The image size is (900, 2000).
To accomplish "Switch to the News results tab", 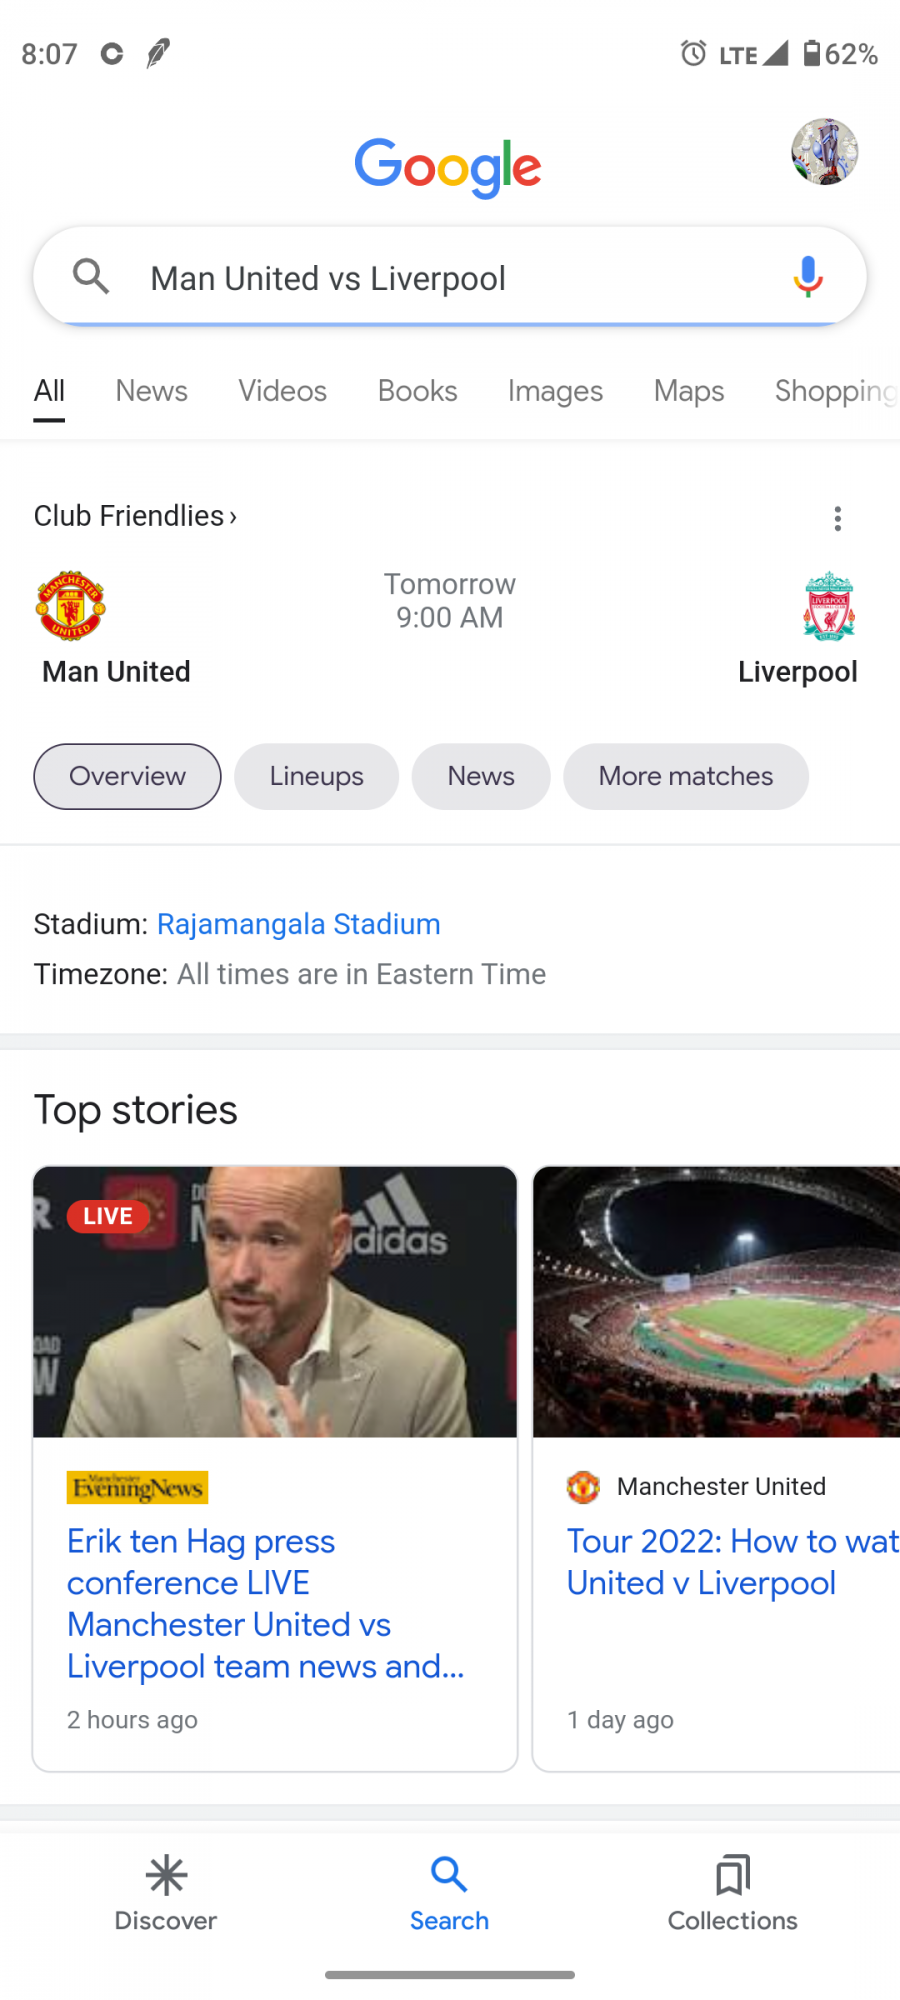I will (x=151, y=391).
